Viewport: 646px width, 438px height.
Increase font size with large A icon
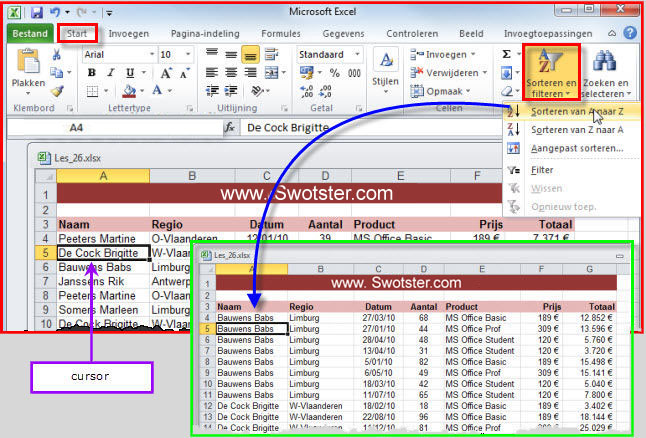tap(166, 73)
